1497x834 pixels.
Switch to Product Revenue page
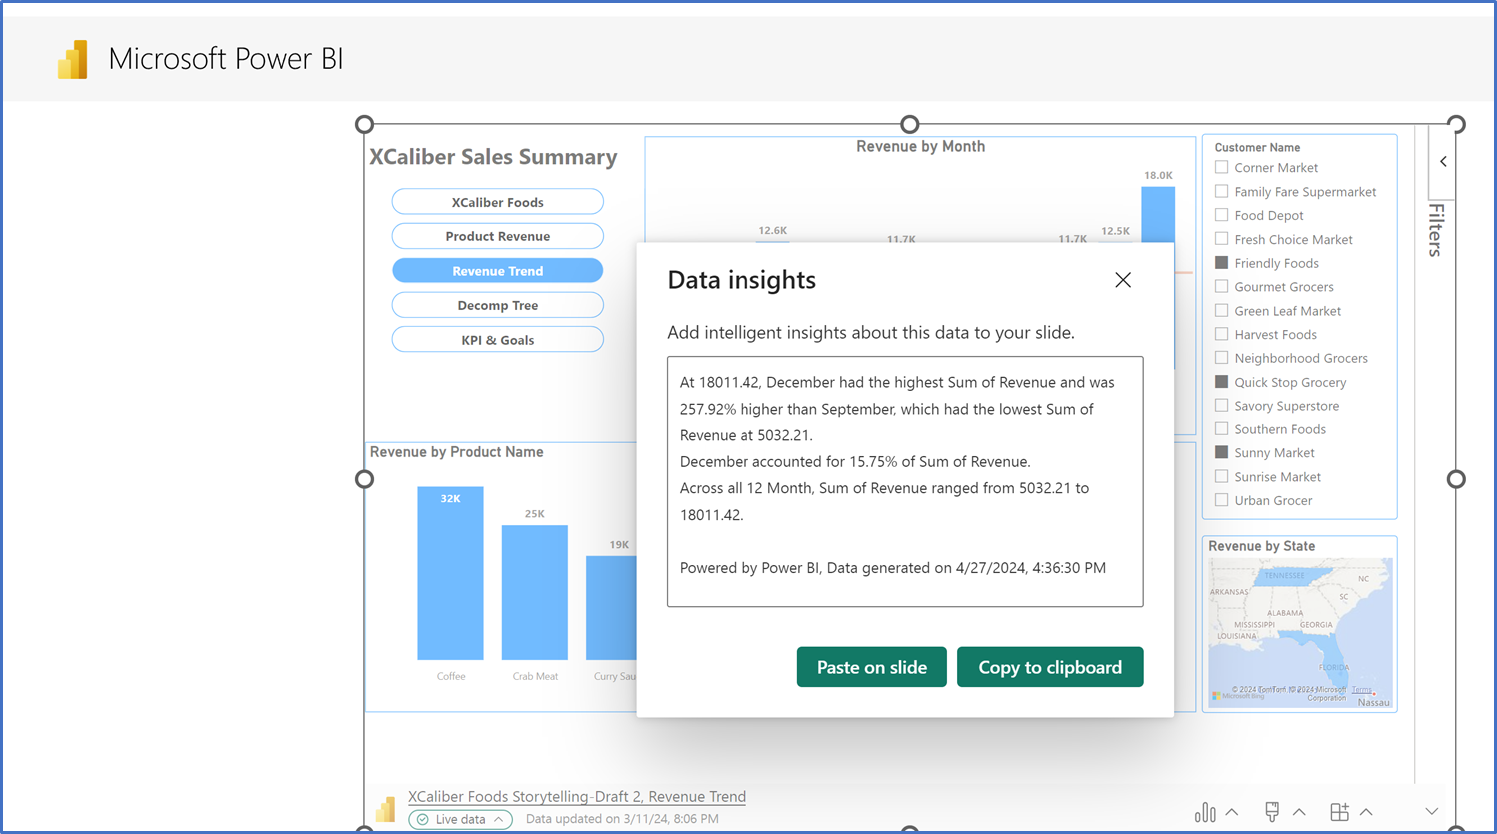coord(497,236)
